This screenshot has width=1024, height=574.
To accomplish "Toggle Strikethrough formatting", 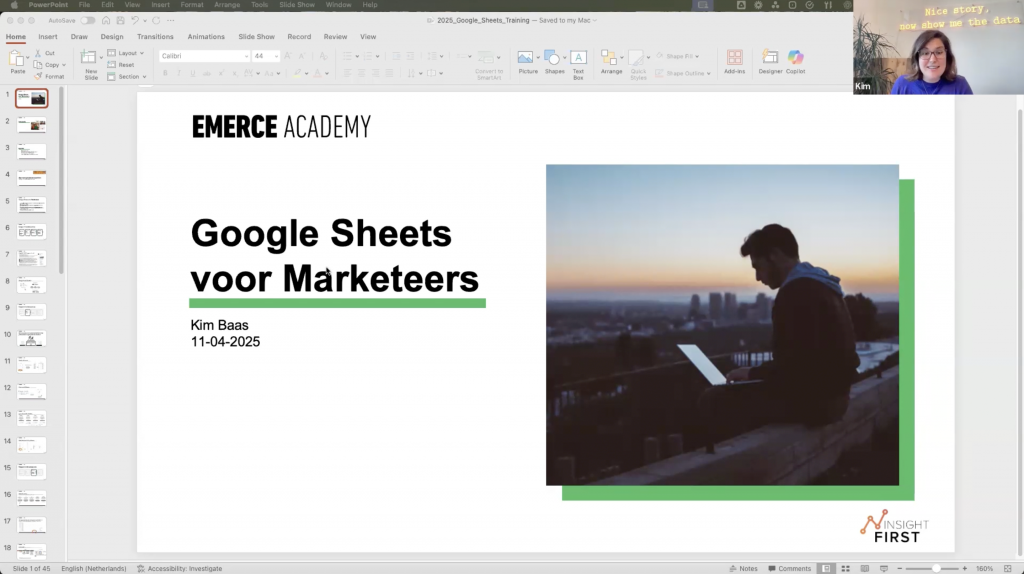I will click(206, 73).
